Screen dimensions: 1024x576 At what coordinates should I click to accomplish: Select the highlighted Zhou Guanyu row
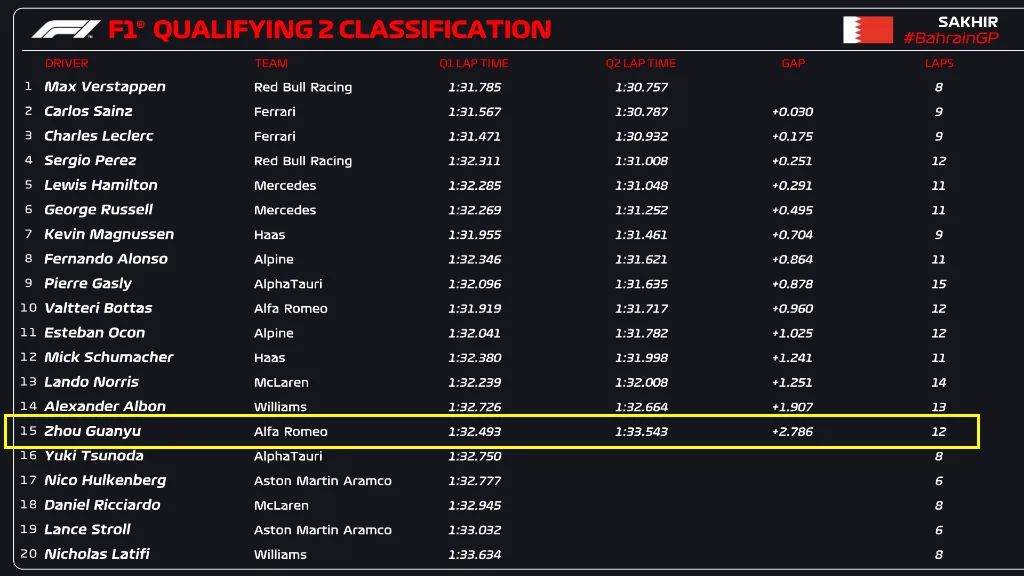(492, 431)
